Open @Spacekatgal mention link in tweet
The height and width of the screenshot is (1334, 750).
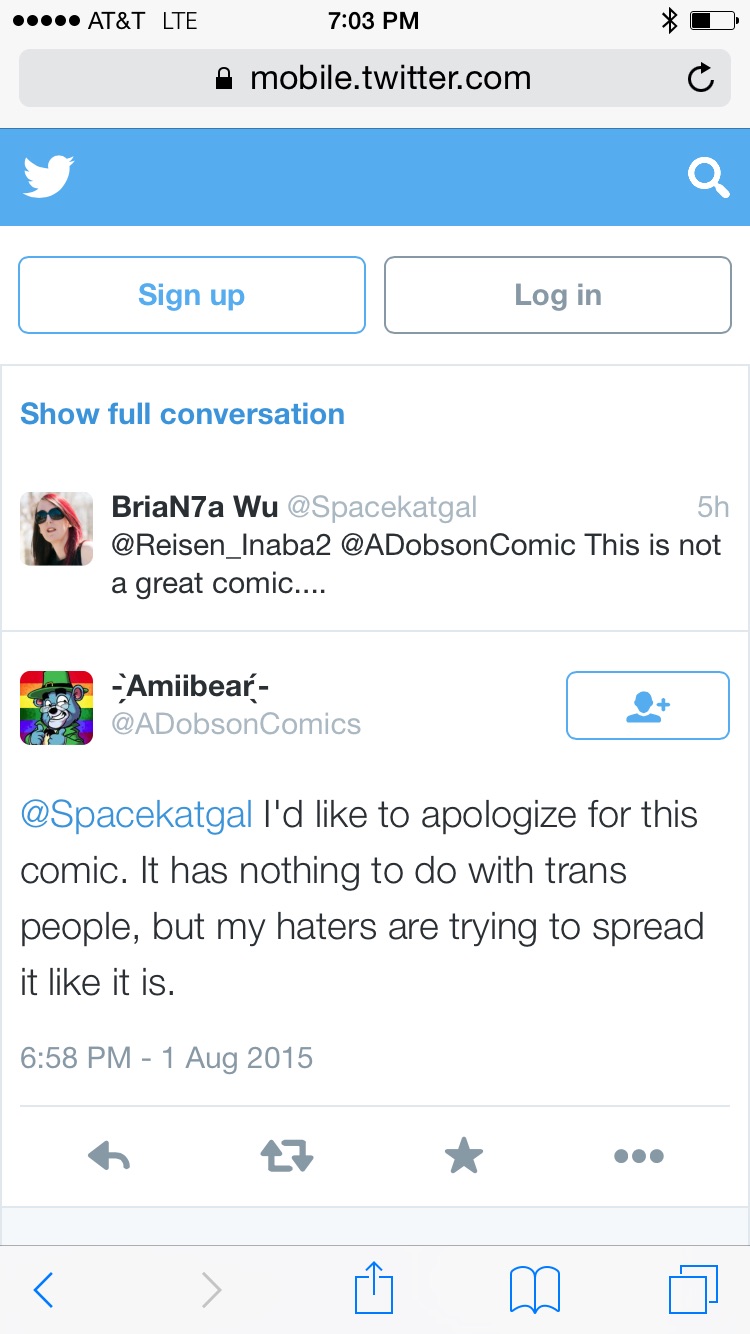(x=137, y=815)
